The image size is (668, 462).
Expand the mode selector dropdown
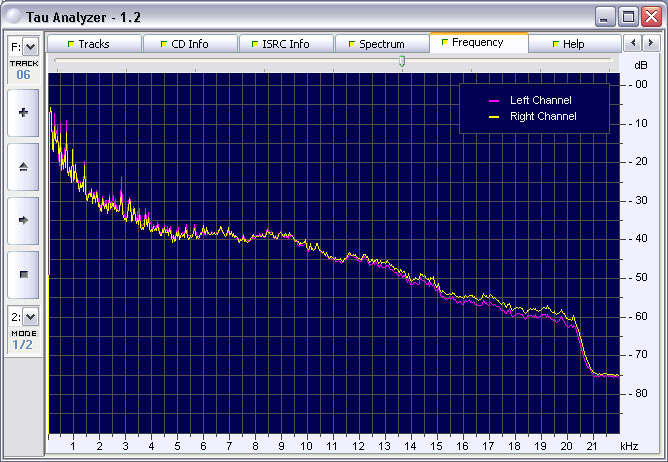(30, 316)
